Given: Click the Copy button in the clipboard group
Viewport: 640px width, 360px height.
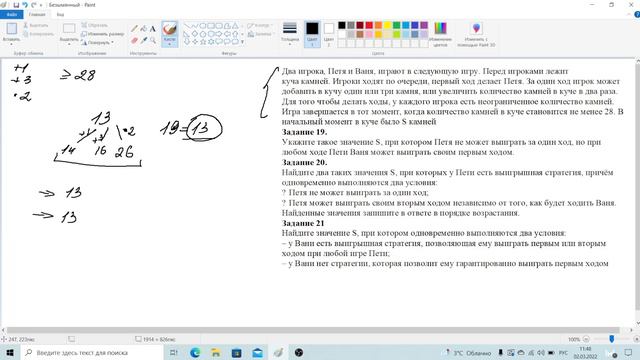Looking at the screenshot, I should click(38, 34).
